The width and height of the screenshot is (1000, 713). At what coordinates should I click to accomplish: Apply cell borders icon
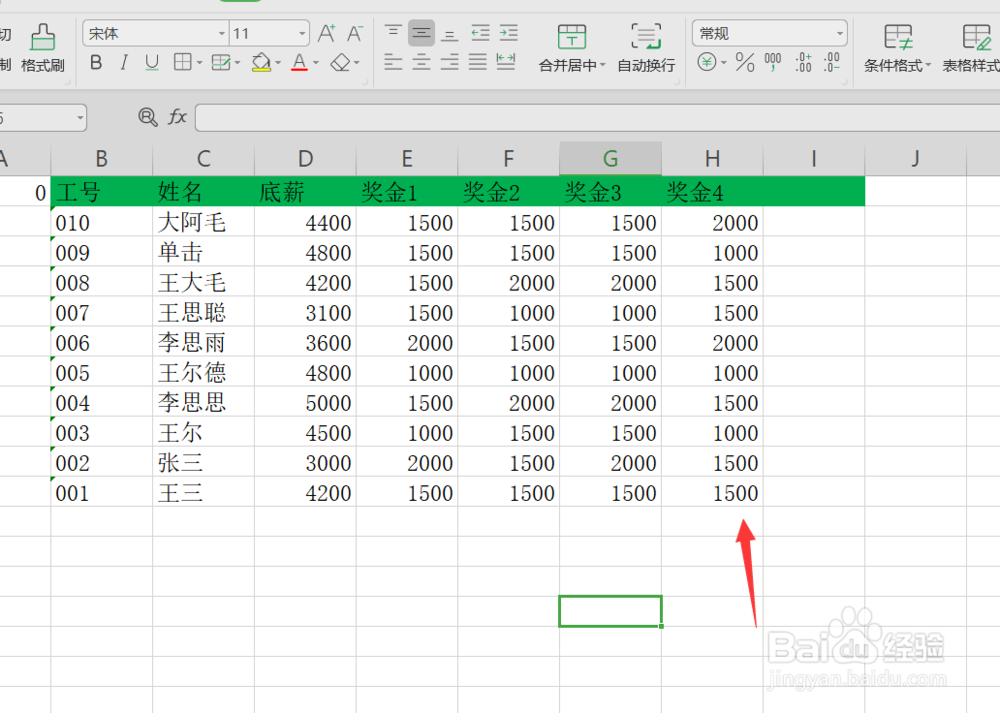182,62
